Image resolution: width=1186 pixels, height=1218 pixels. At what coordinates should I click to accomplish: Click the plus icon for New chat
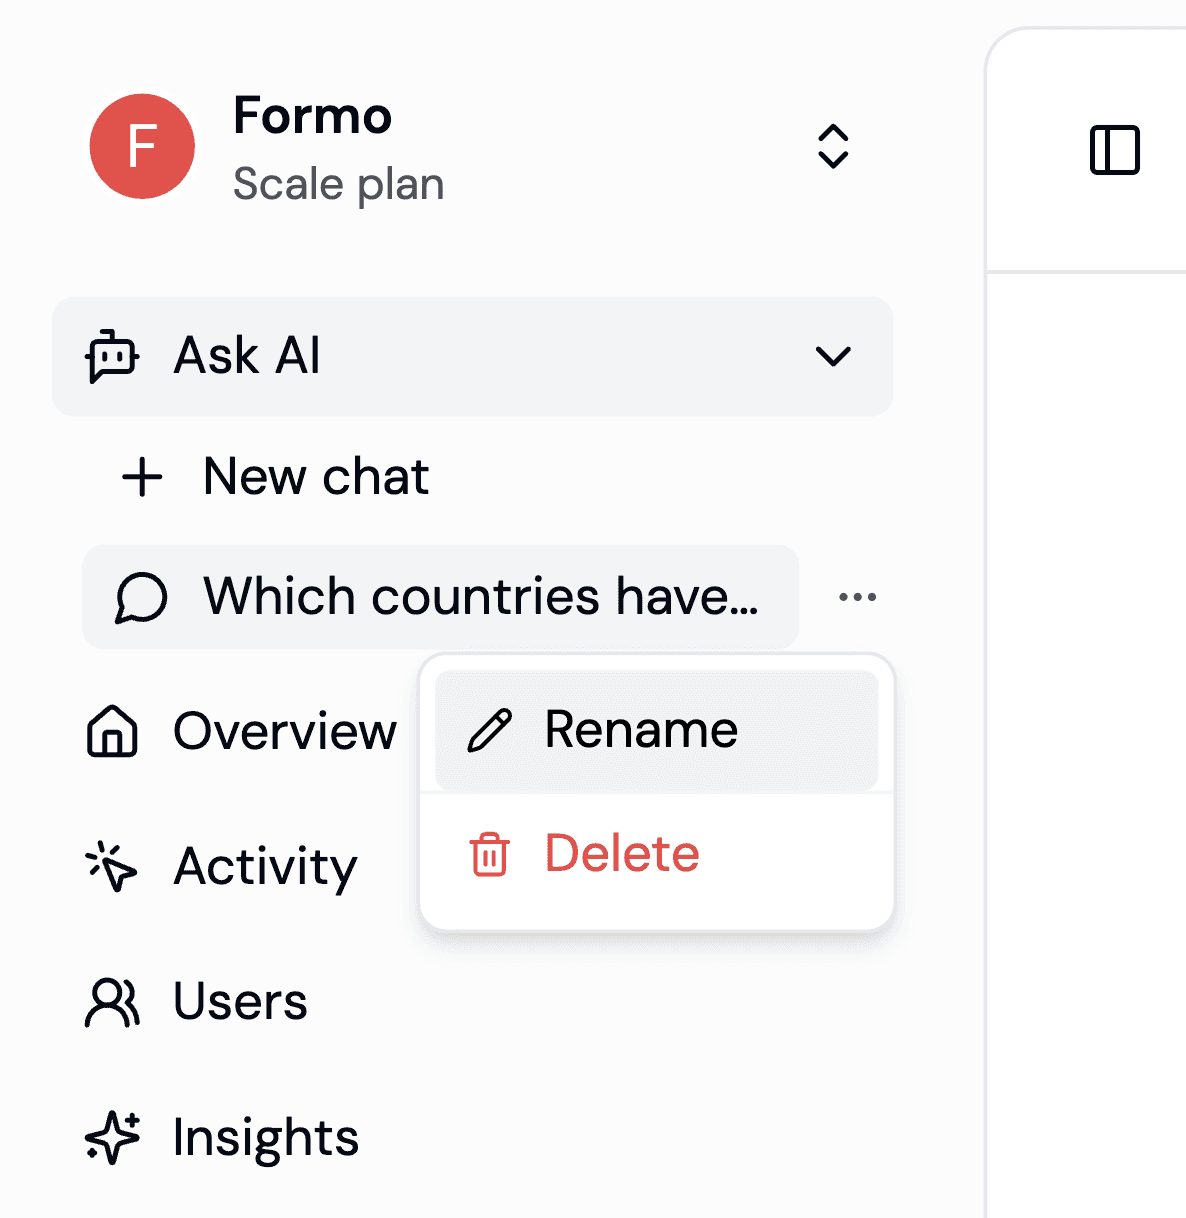(142, 477)
